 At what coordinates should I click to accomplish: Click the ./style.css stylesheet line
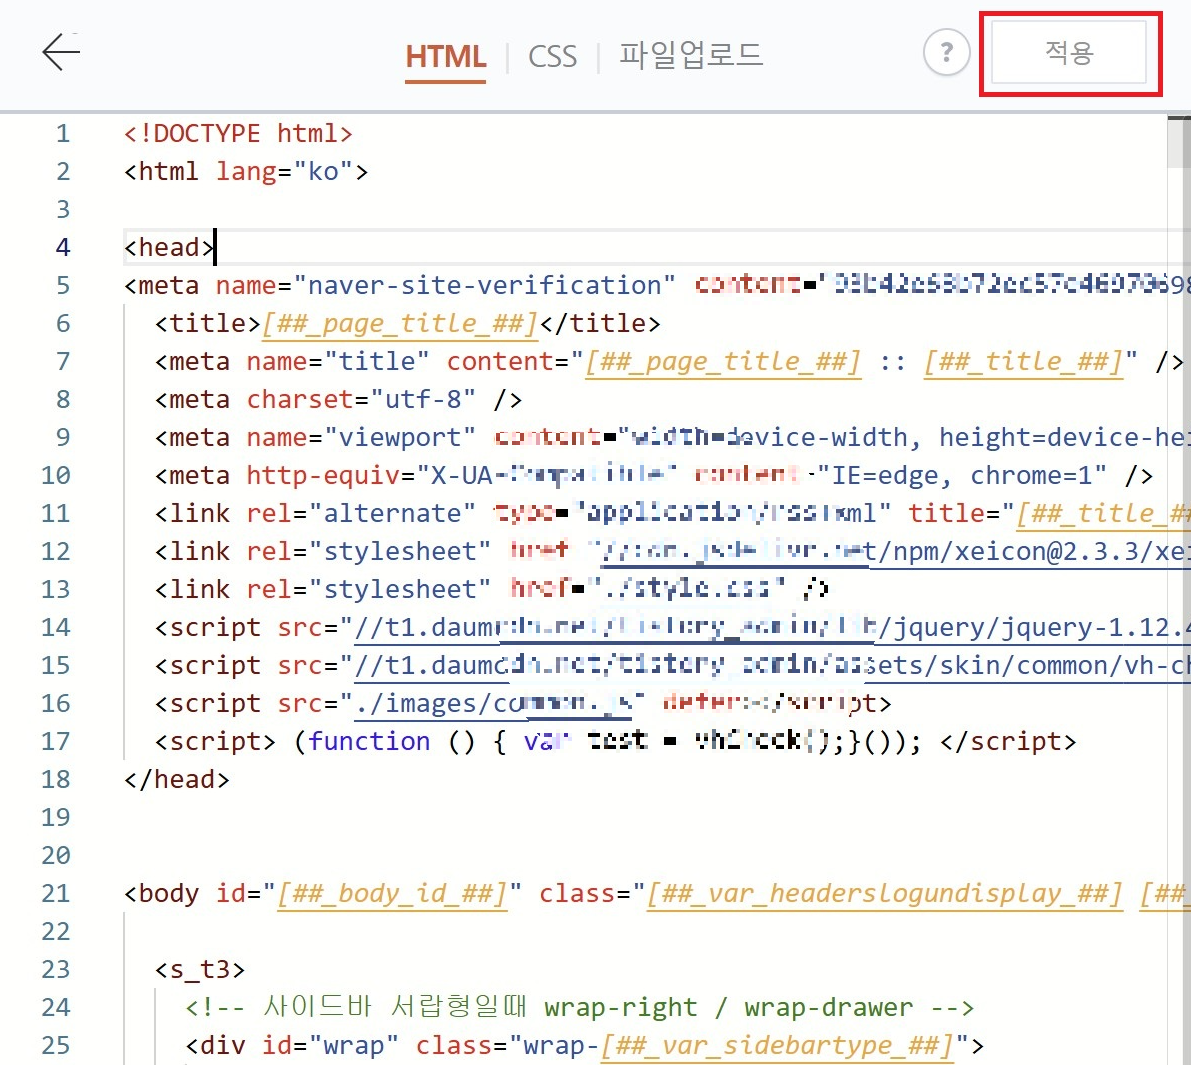(x=492, y=589)
